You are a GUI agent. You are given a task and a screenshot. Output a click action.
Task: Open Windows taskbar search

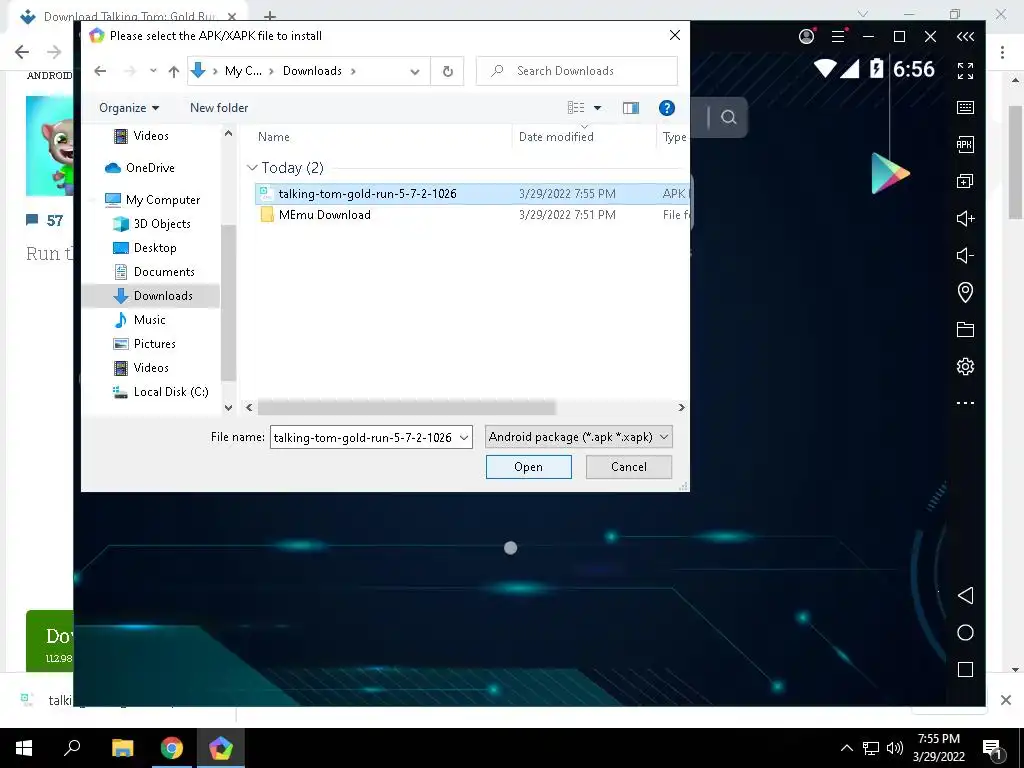72,747
